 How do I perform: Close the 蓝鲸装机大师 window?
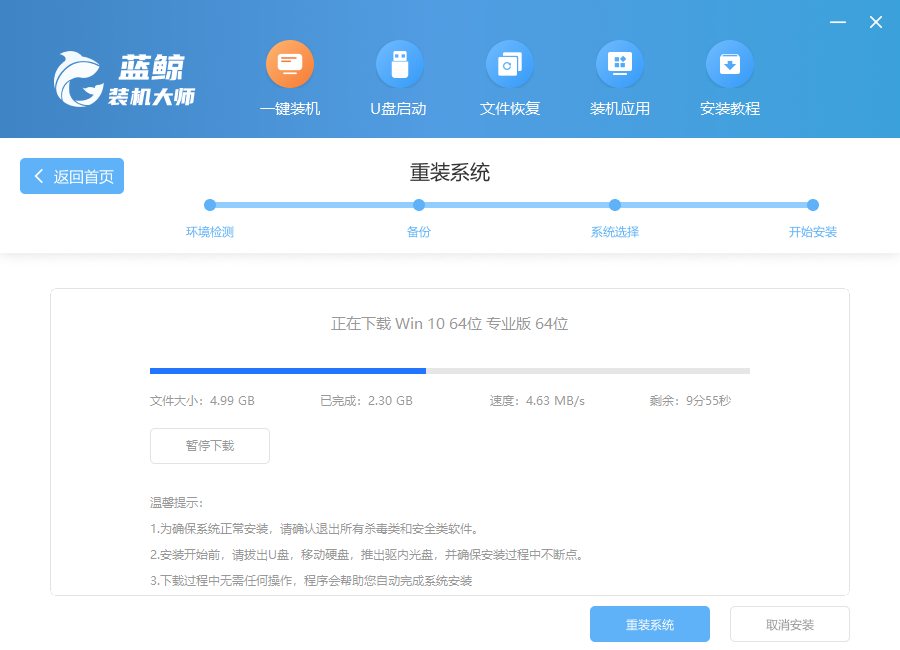click(875, 22)
